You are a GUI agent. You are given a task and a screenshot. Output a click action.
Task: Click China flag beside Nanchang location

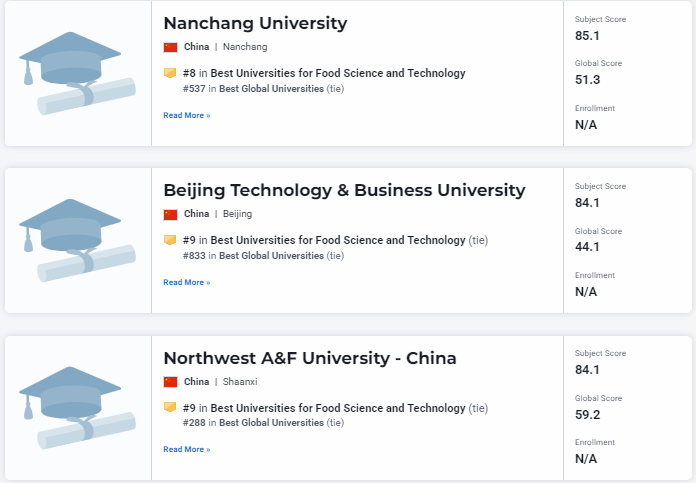click(170, 47)
